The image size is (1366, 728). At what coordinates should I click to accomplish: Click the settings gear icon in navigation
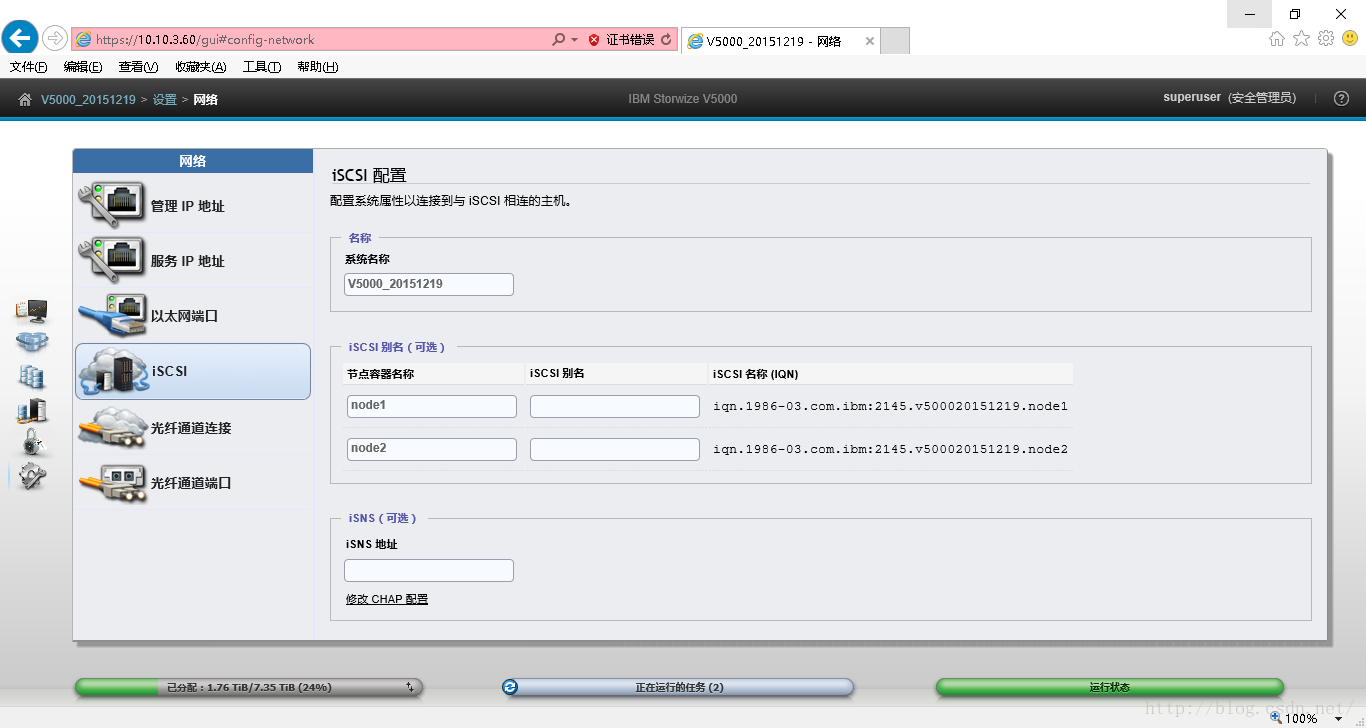click(32, 476)
